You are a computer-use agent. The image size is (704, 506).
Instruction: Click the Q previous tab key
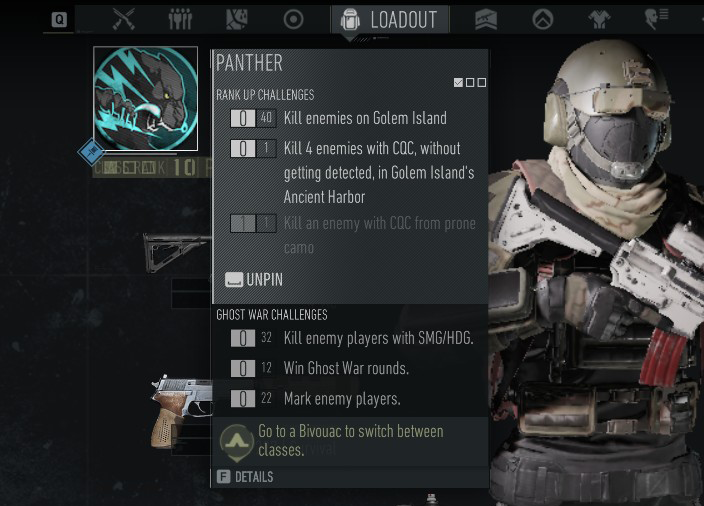59,19
